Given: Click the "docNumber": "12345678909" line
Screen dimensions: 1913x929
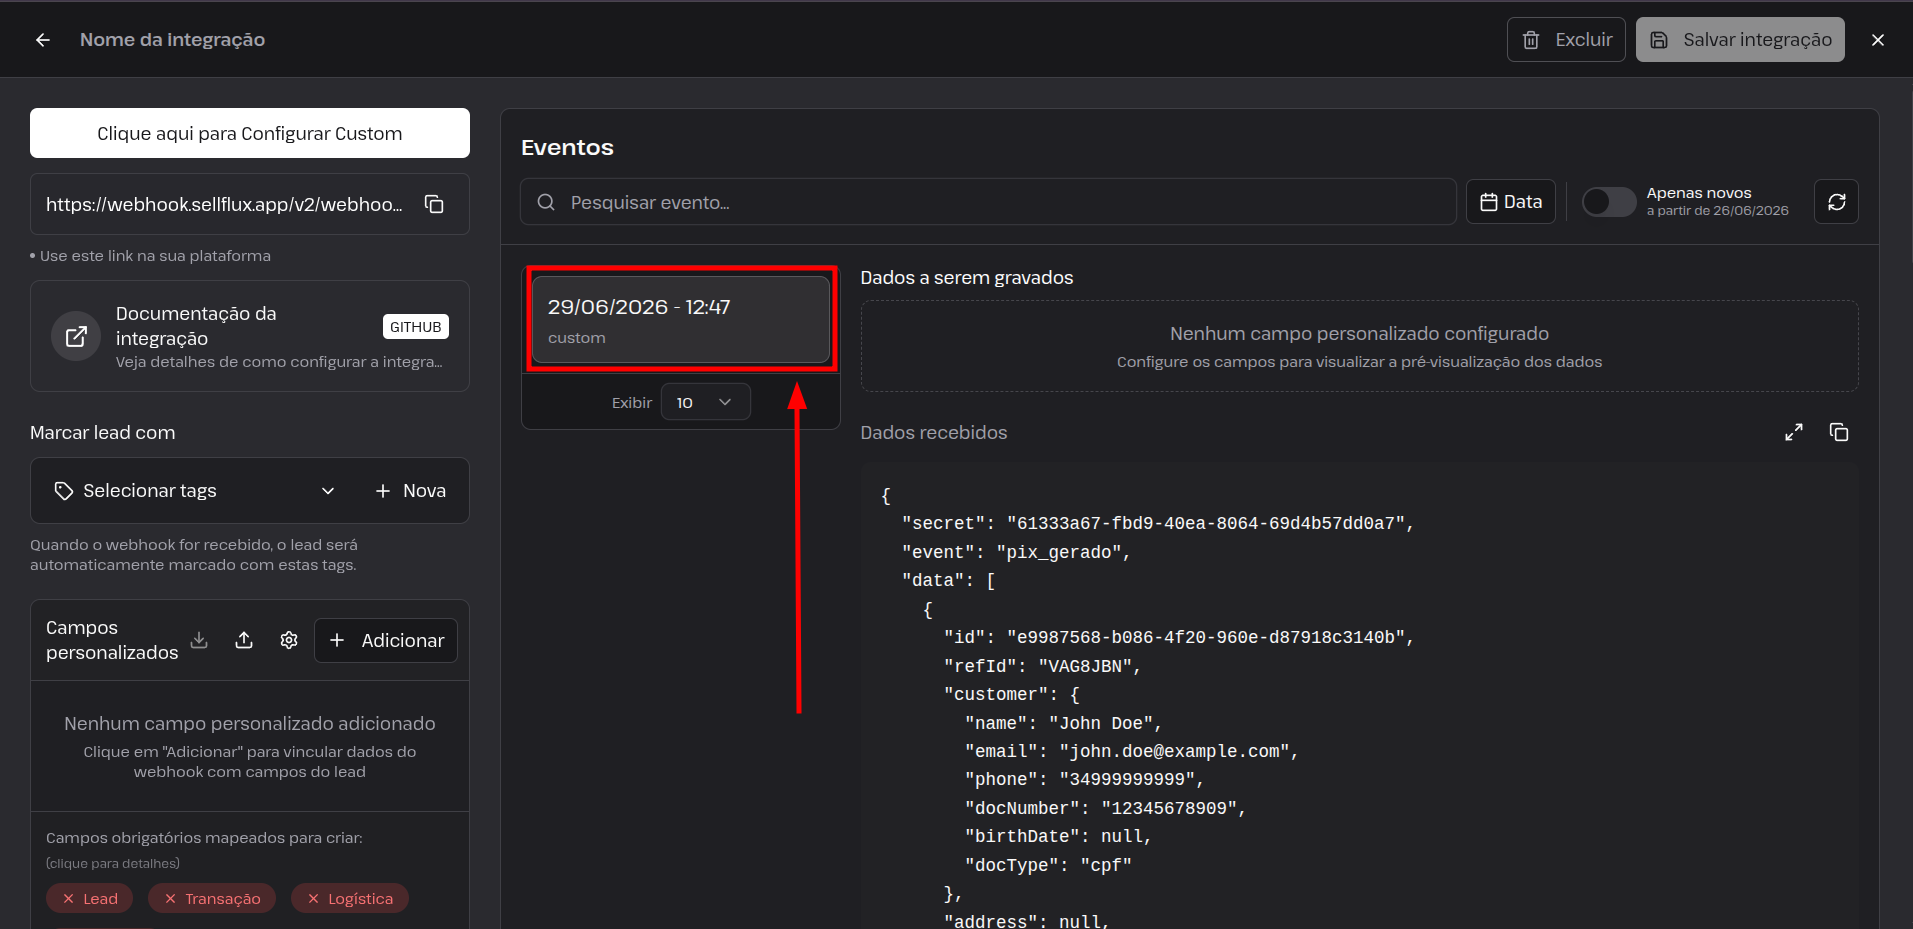Looking at the screenshot, I should 1105,808.
